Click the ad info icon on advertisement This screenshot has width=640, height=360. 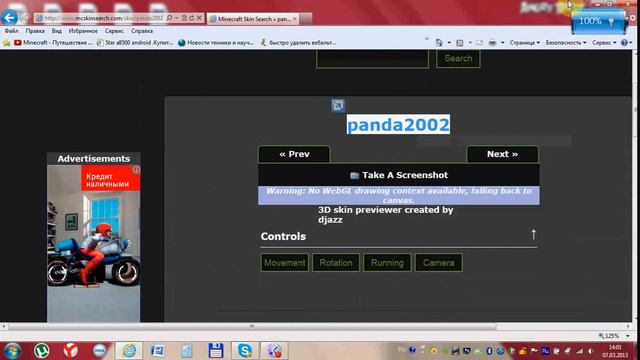pyautogui.click(x=136, y=169)
